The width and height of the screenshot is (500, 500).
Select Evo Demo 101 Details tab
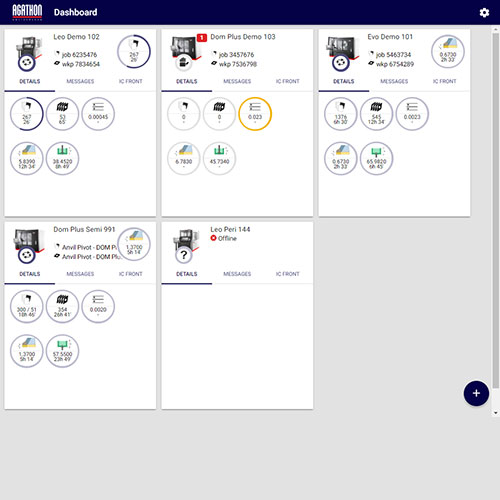click(x=344, y=81)
